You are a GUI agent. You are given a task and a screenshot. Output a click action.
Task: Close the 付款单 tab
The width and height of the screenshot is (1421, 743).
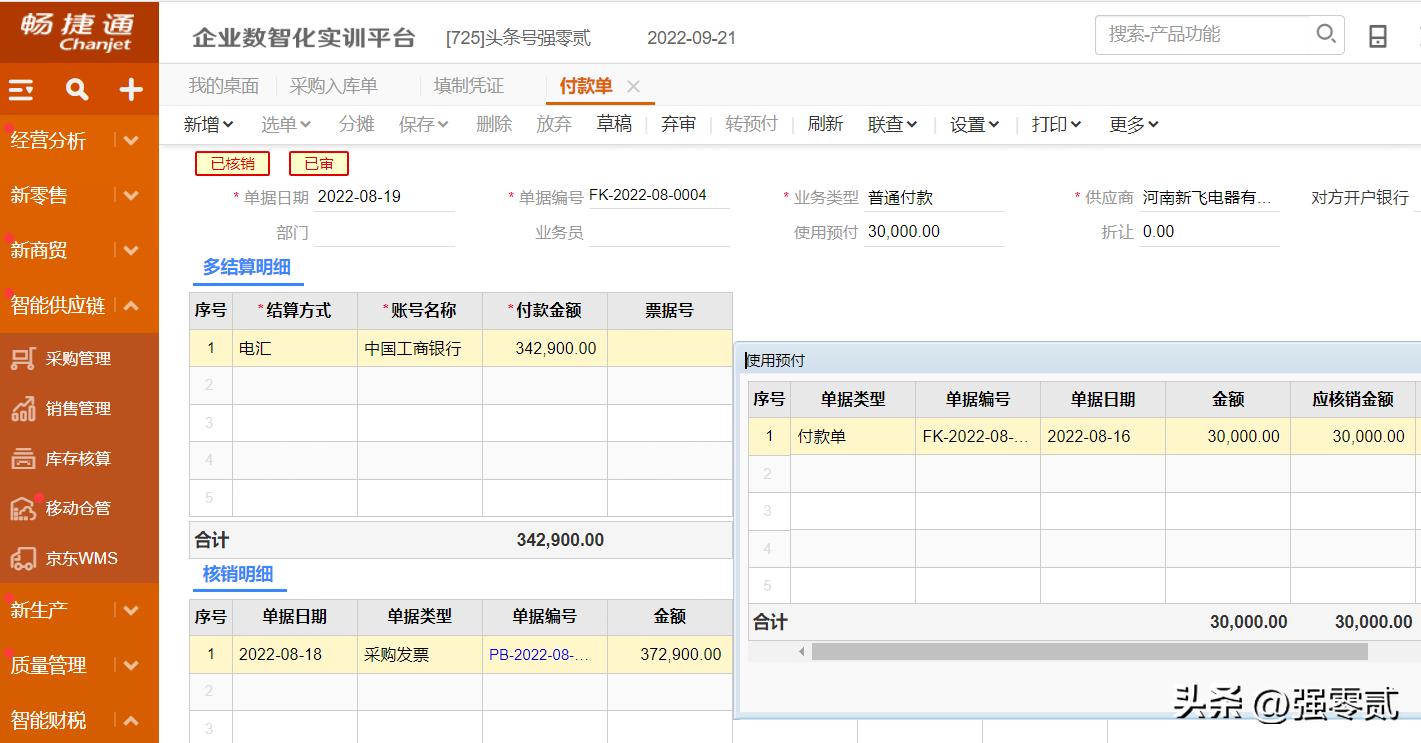coord(633,87)
